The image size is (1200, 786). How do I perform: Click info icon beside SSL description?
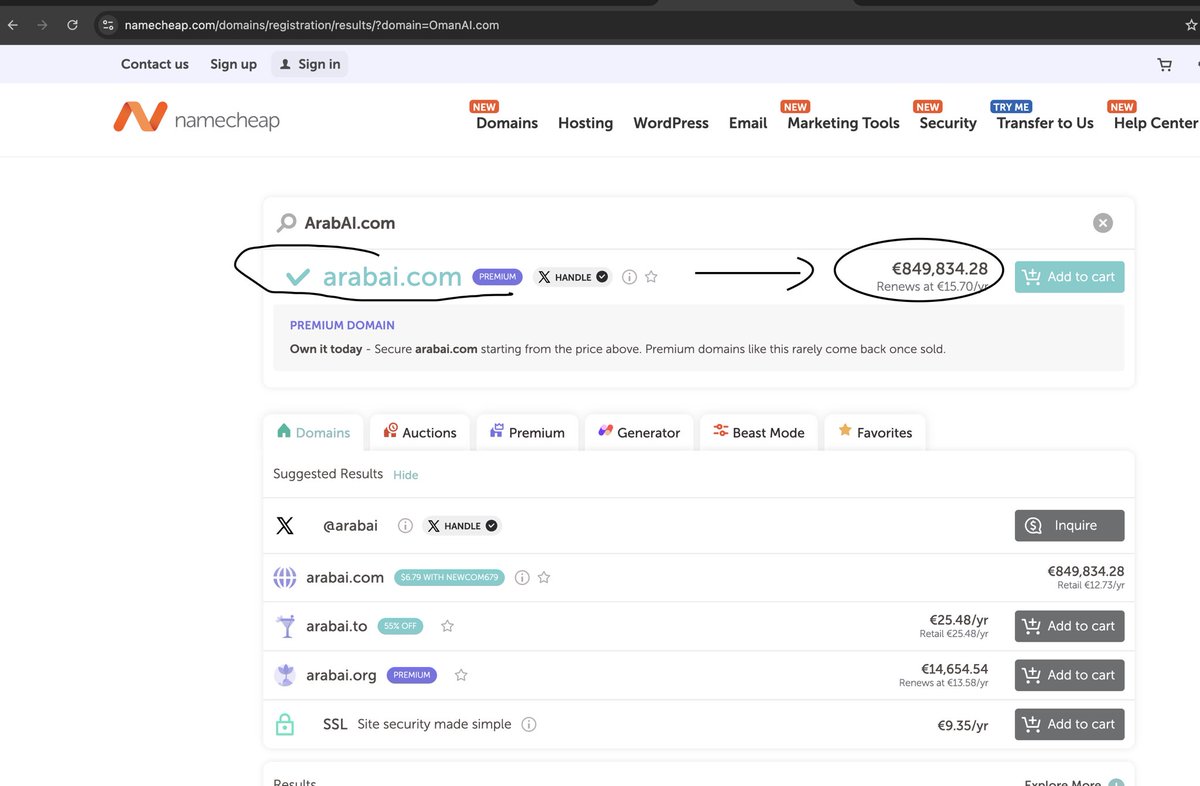pyautogui.click(x=529, y=724)
